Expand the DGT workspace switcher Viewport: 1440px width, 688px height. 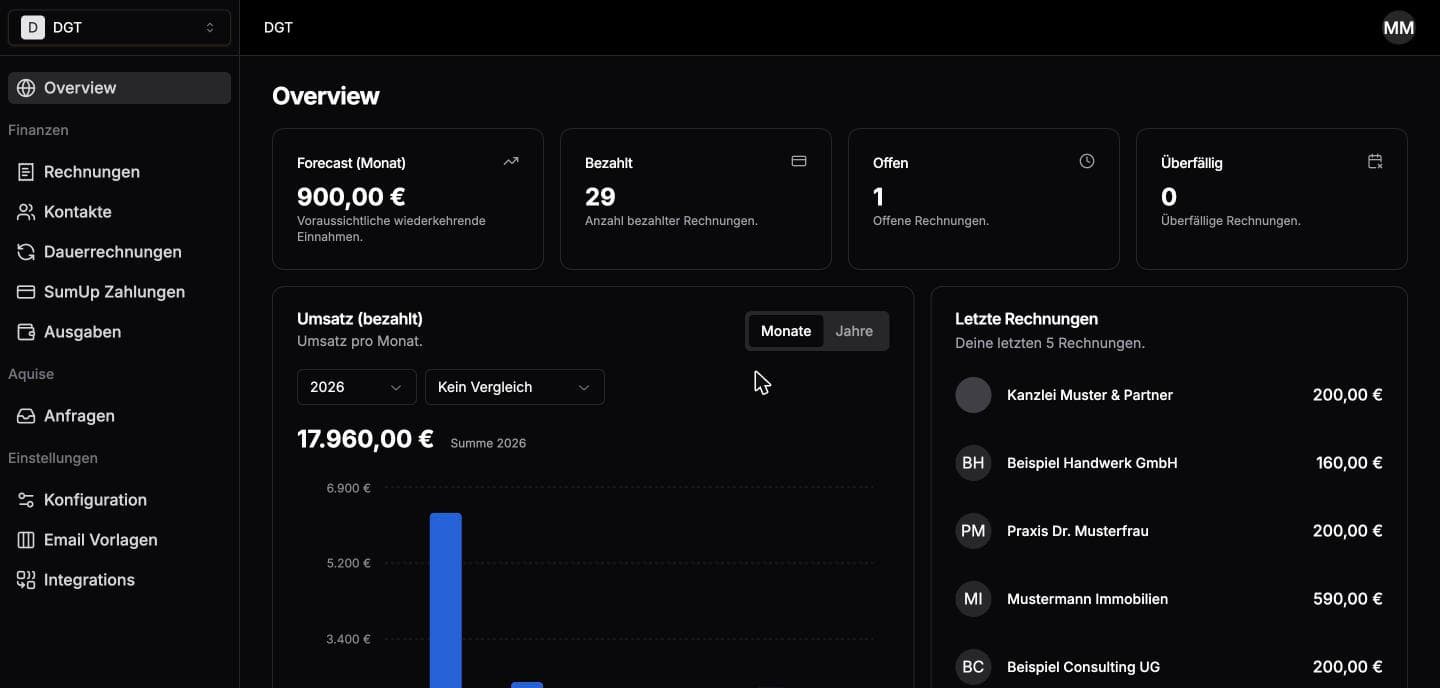tap(119, 28)
